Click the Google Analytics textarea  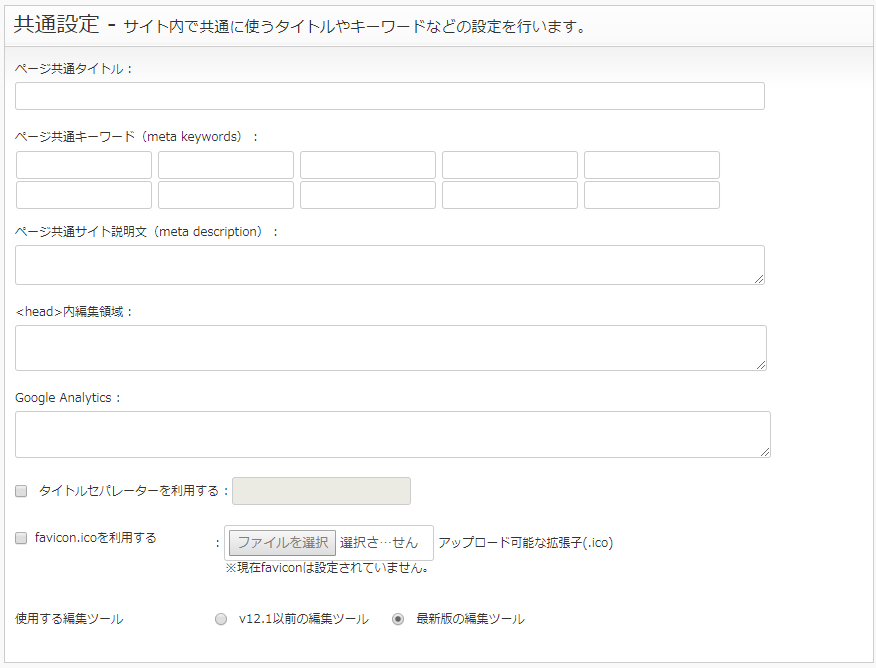point(393,435)
